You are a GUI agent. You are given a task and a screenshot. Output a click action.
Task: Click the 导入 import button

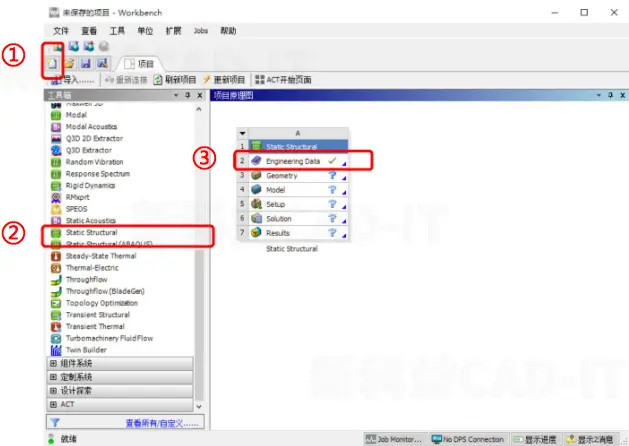[72, 80]
